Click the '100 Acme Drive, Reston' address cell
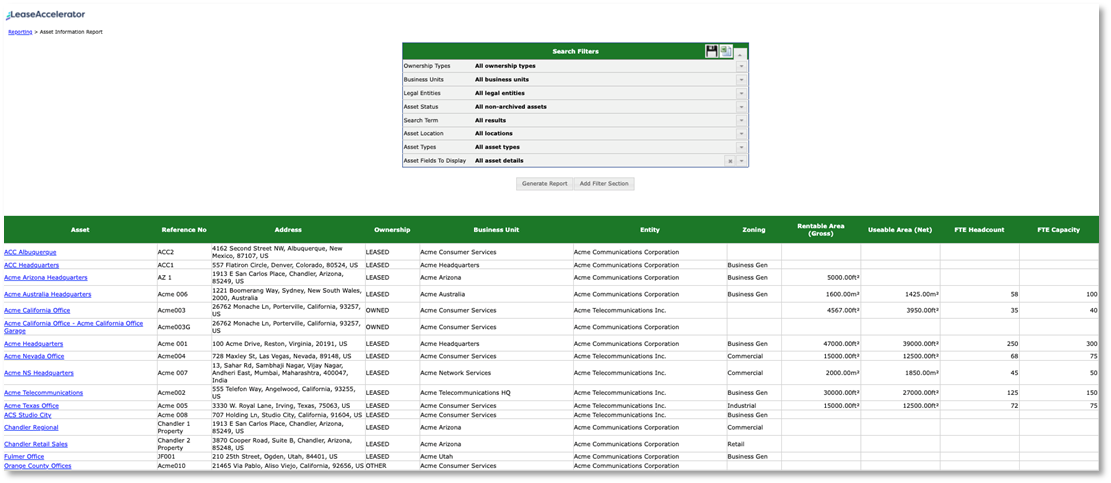This screenshot has height=483, width=1111. (x=288, y=344)
